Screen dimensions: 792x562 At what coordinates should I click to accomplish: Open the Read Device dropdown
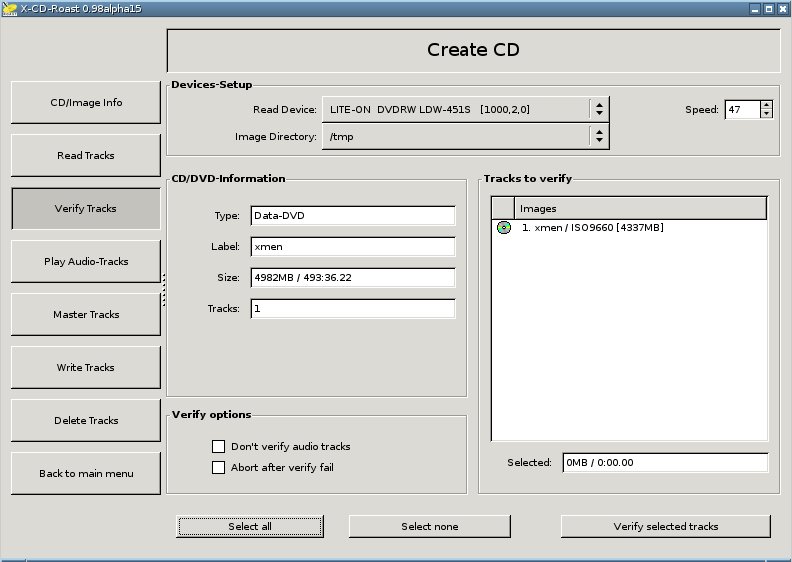[465, 110]
